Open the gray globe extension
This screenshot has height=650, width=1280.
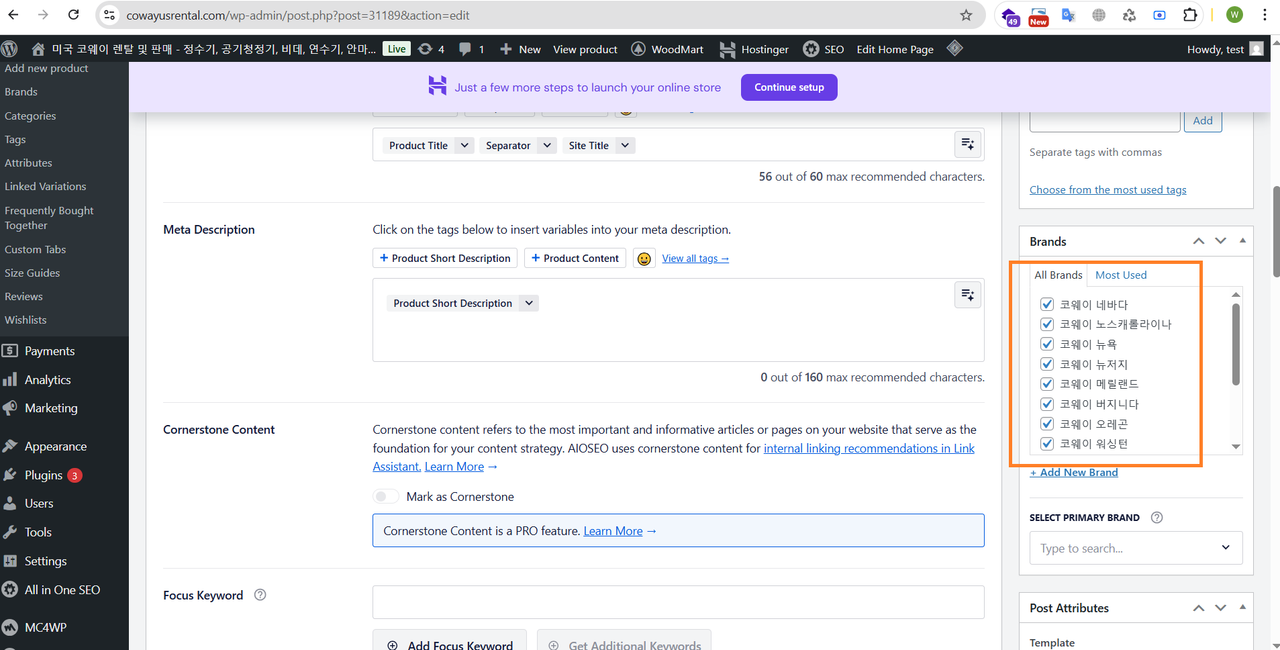click(1099, 15)
